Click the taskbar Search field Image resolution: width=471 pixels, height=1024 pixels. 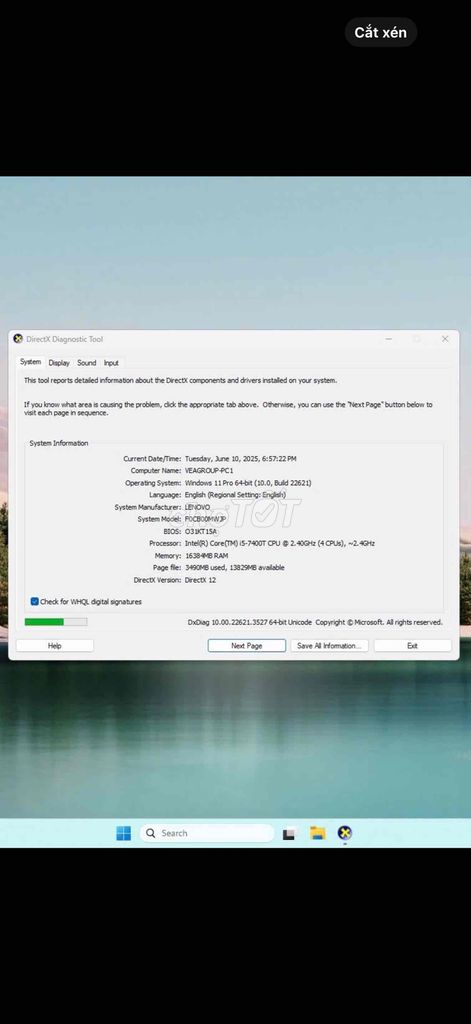206,833
